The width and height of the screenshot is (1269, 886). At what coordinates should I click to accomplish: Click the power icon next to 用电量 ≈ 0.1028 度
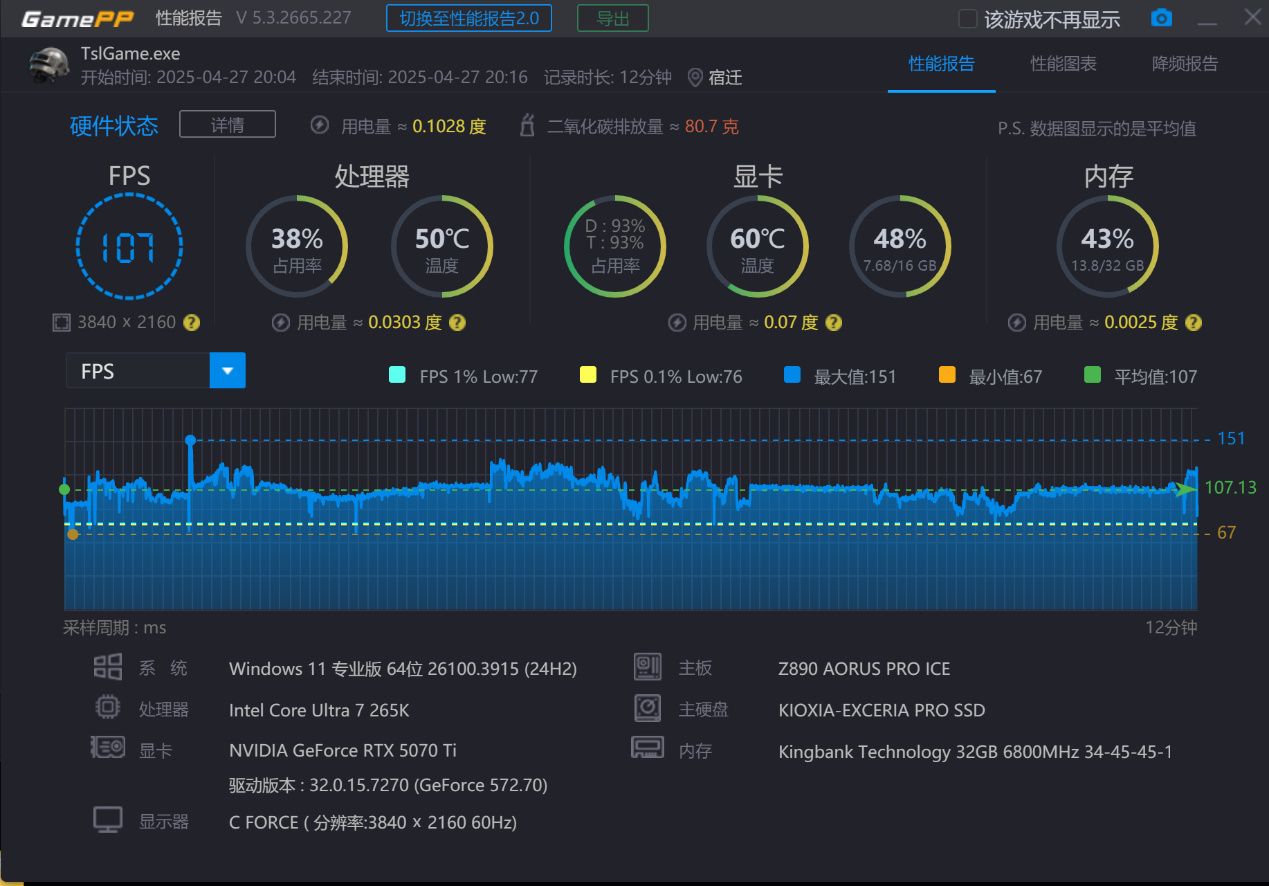(320, 126)
